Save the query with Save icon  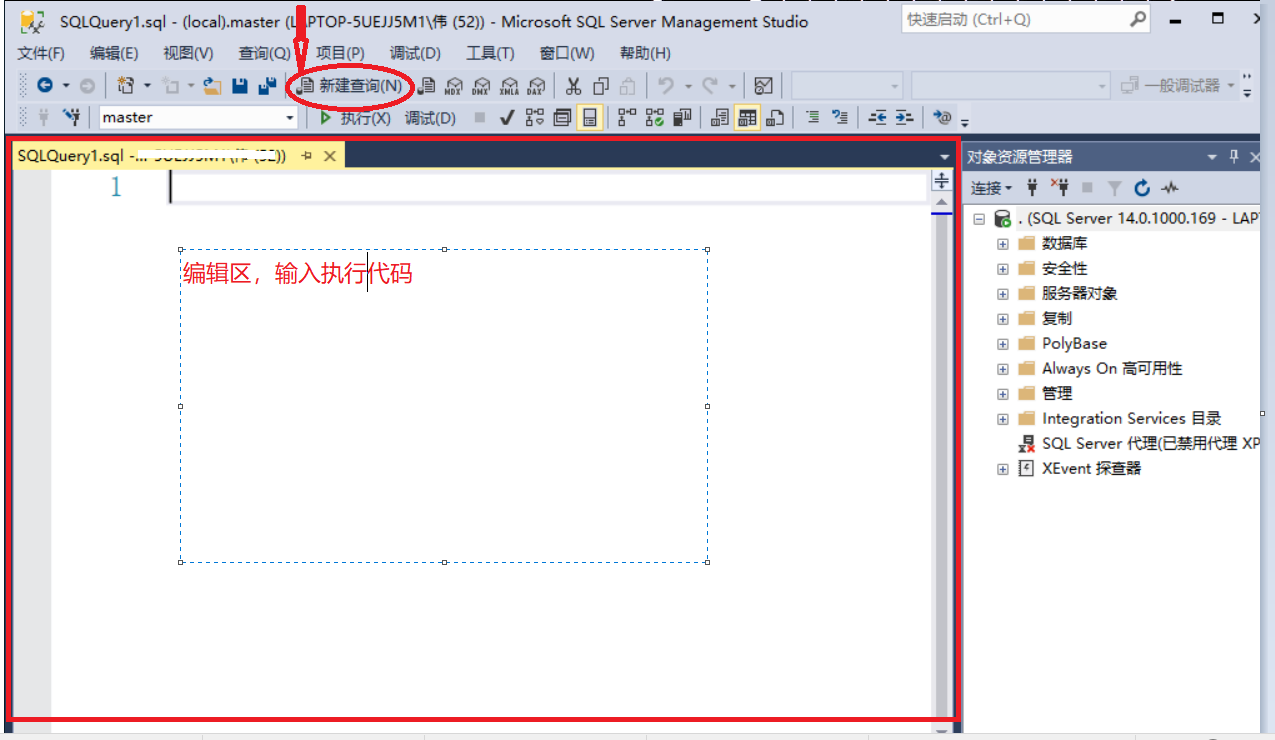pos(240,86)
